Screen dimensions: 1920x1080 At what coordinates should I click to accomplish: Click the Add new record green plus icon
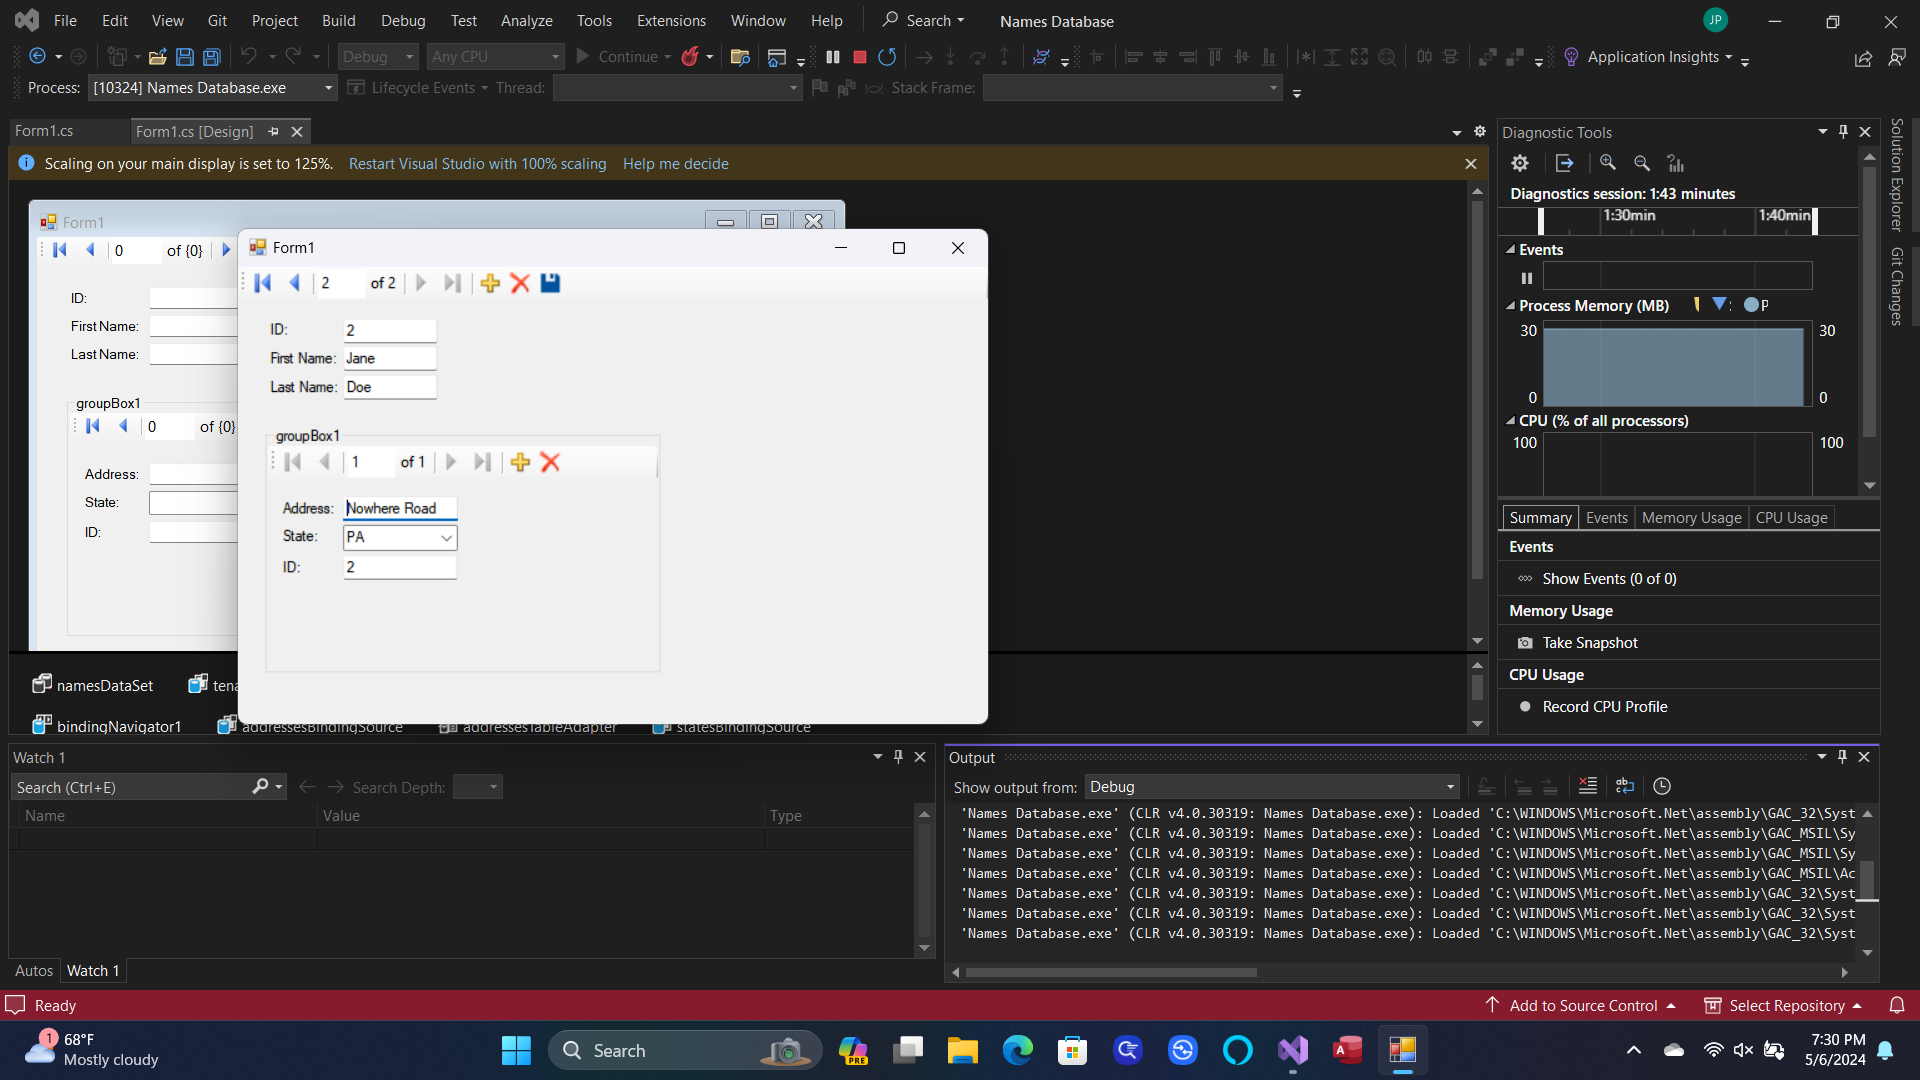click(x=489, y=282)
